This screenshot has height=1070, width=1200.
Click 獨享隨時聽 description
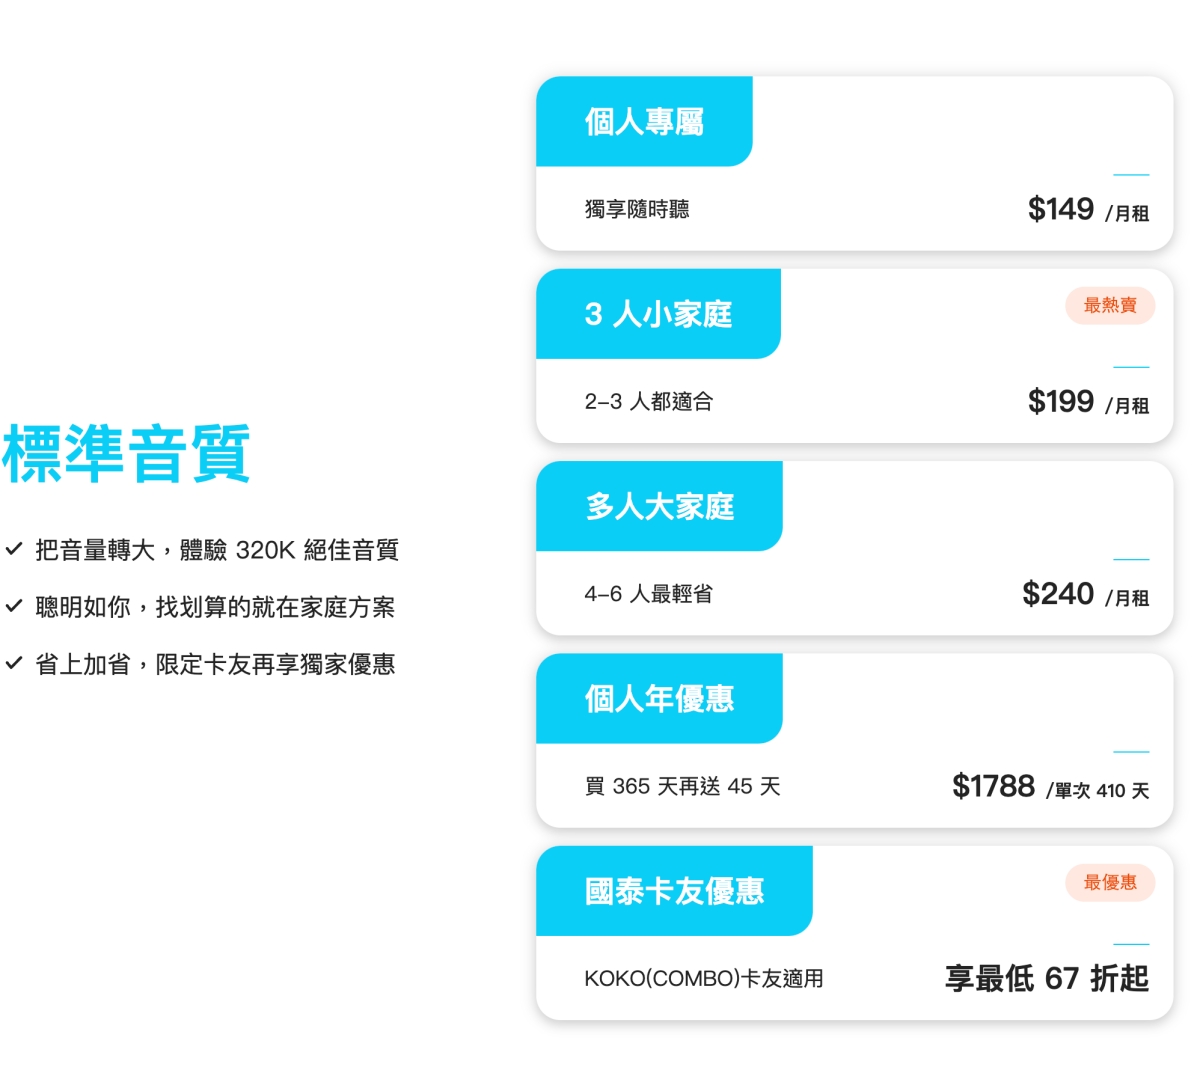[637, 209]
